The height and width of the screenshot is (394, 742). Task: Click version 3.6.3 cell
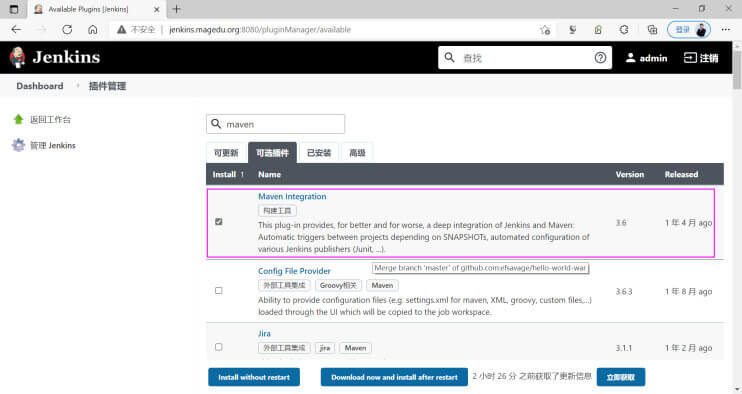[624, 291]
